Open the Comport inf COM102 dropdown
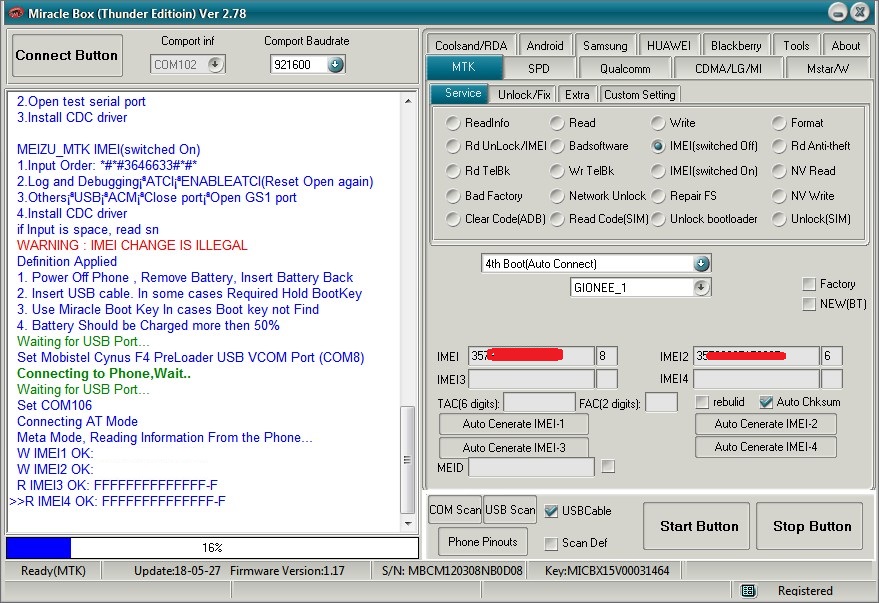 [215, 64]
